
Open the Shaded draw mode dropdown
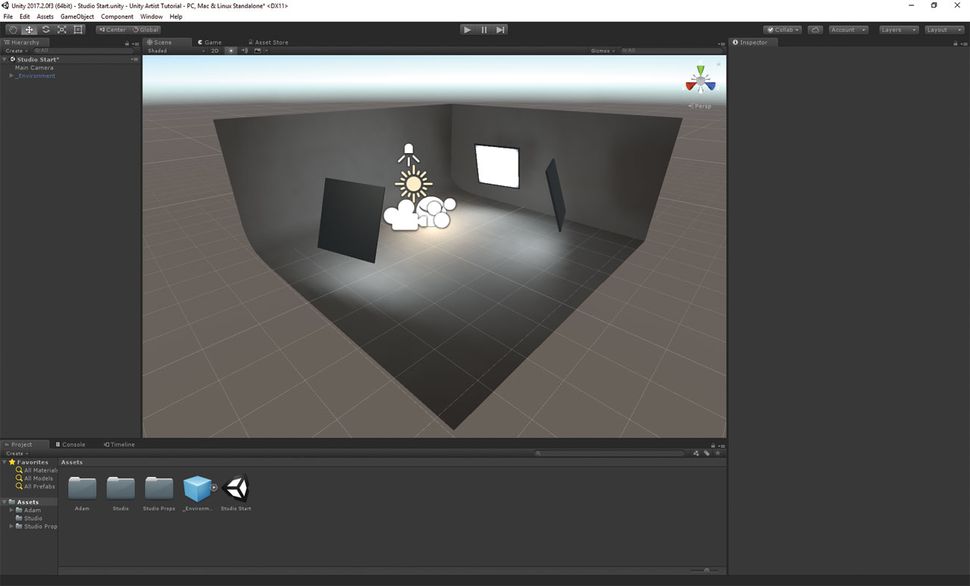(176, 51)
